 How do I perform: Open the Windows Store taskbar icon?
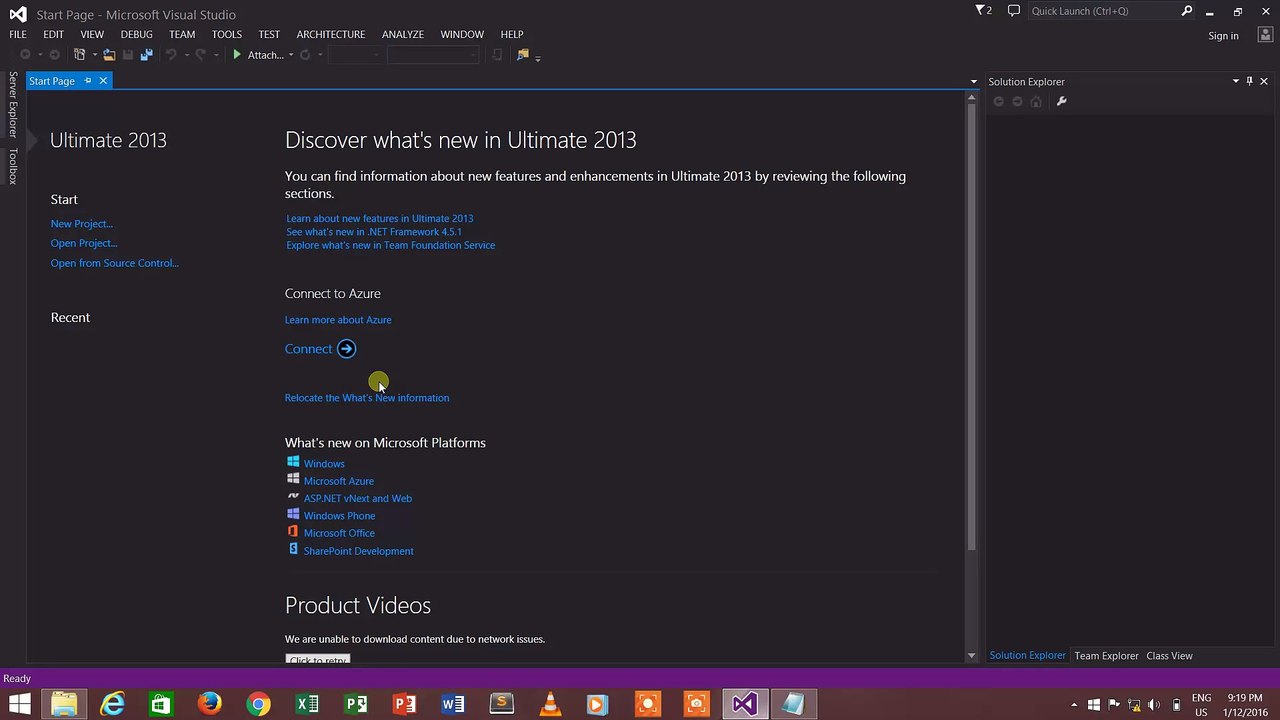tap(161, 704)
